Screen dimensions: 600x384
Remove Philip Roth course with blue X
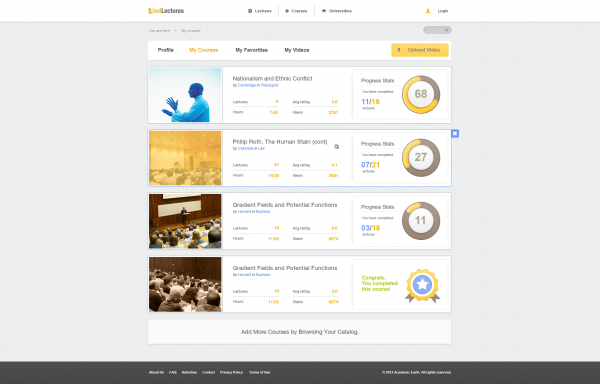455,133
